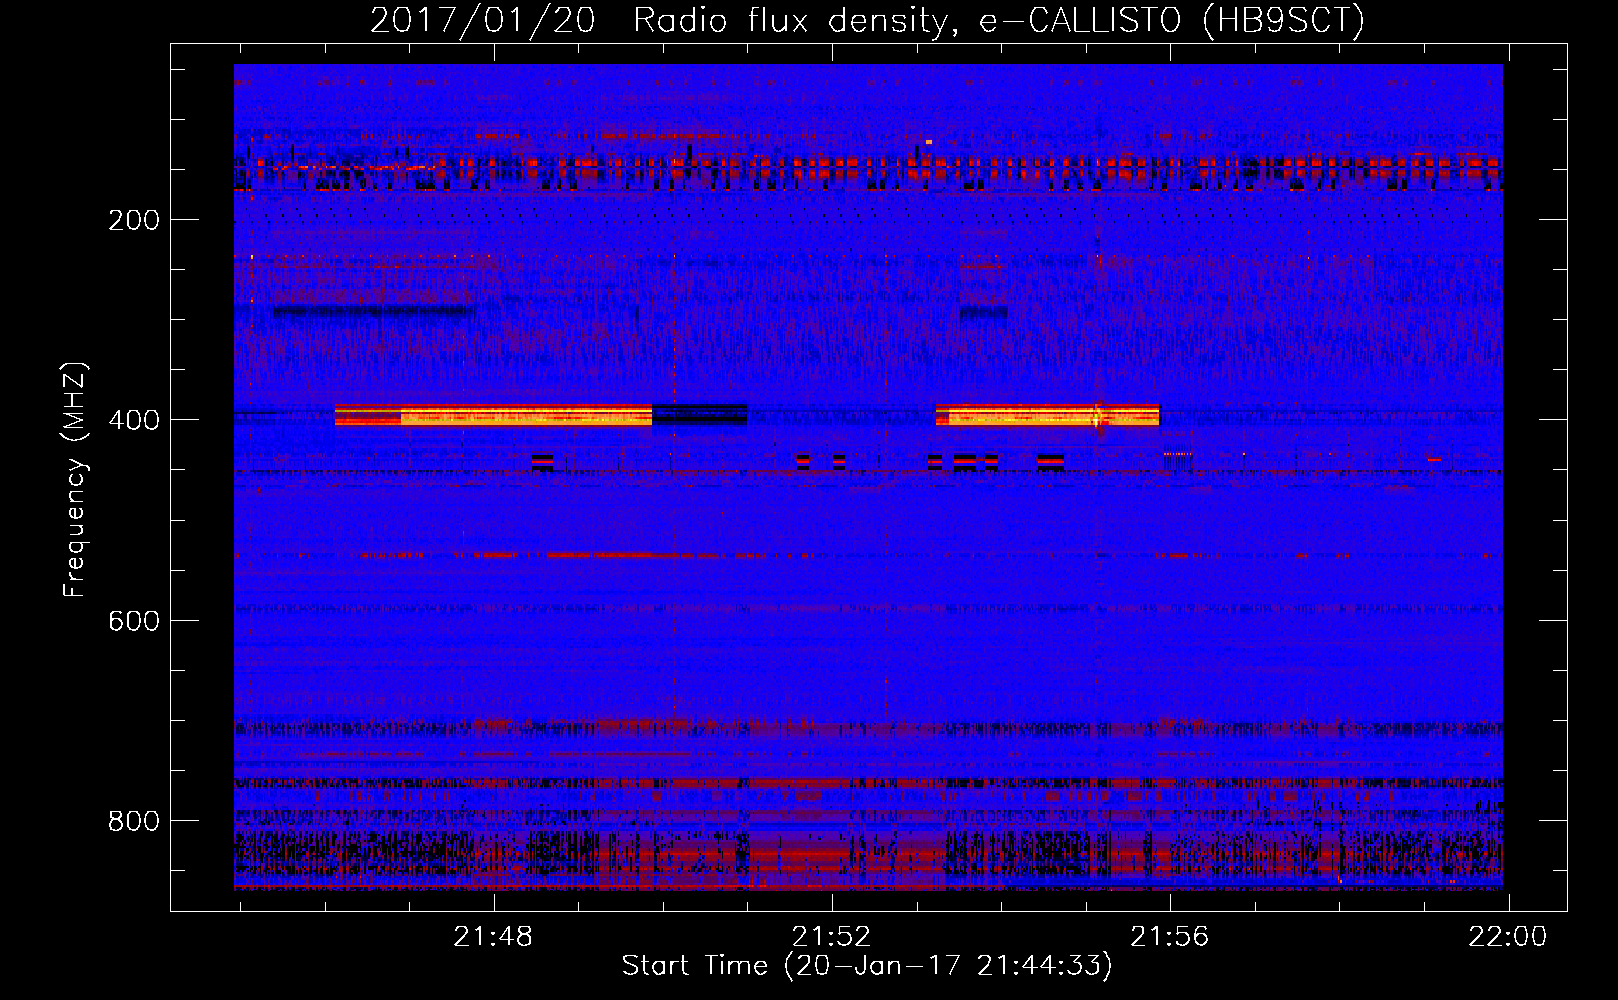Click the 'Start Time (20-Jan-17 21:44:33)' label
The height and width of the screenshot is (1000, 1618).
[867, 966]
